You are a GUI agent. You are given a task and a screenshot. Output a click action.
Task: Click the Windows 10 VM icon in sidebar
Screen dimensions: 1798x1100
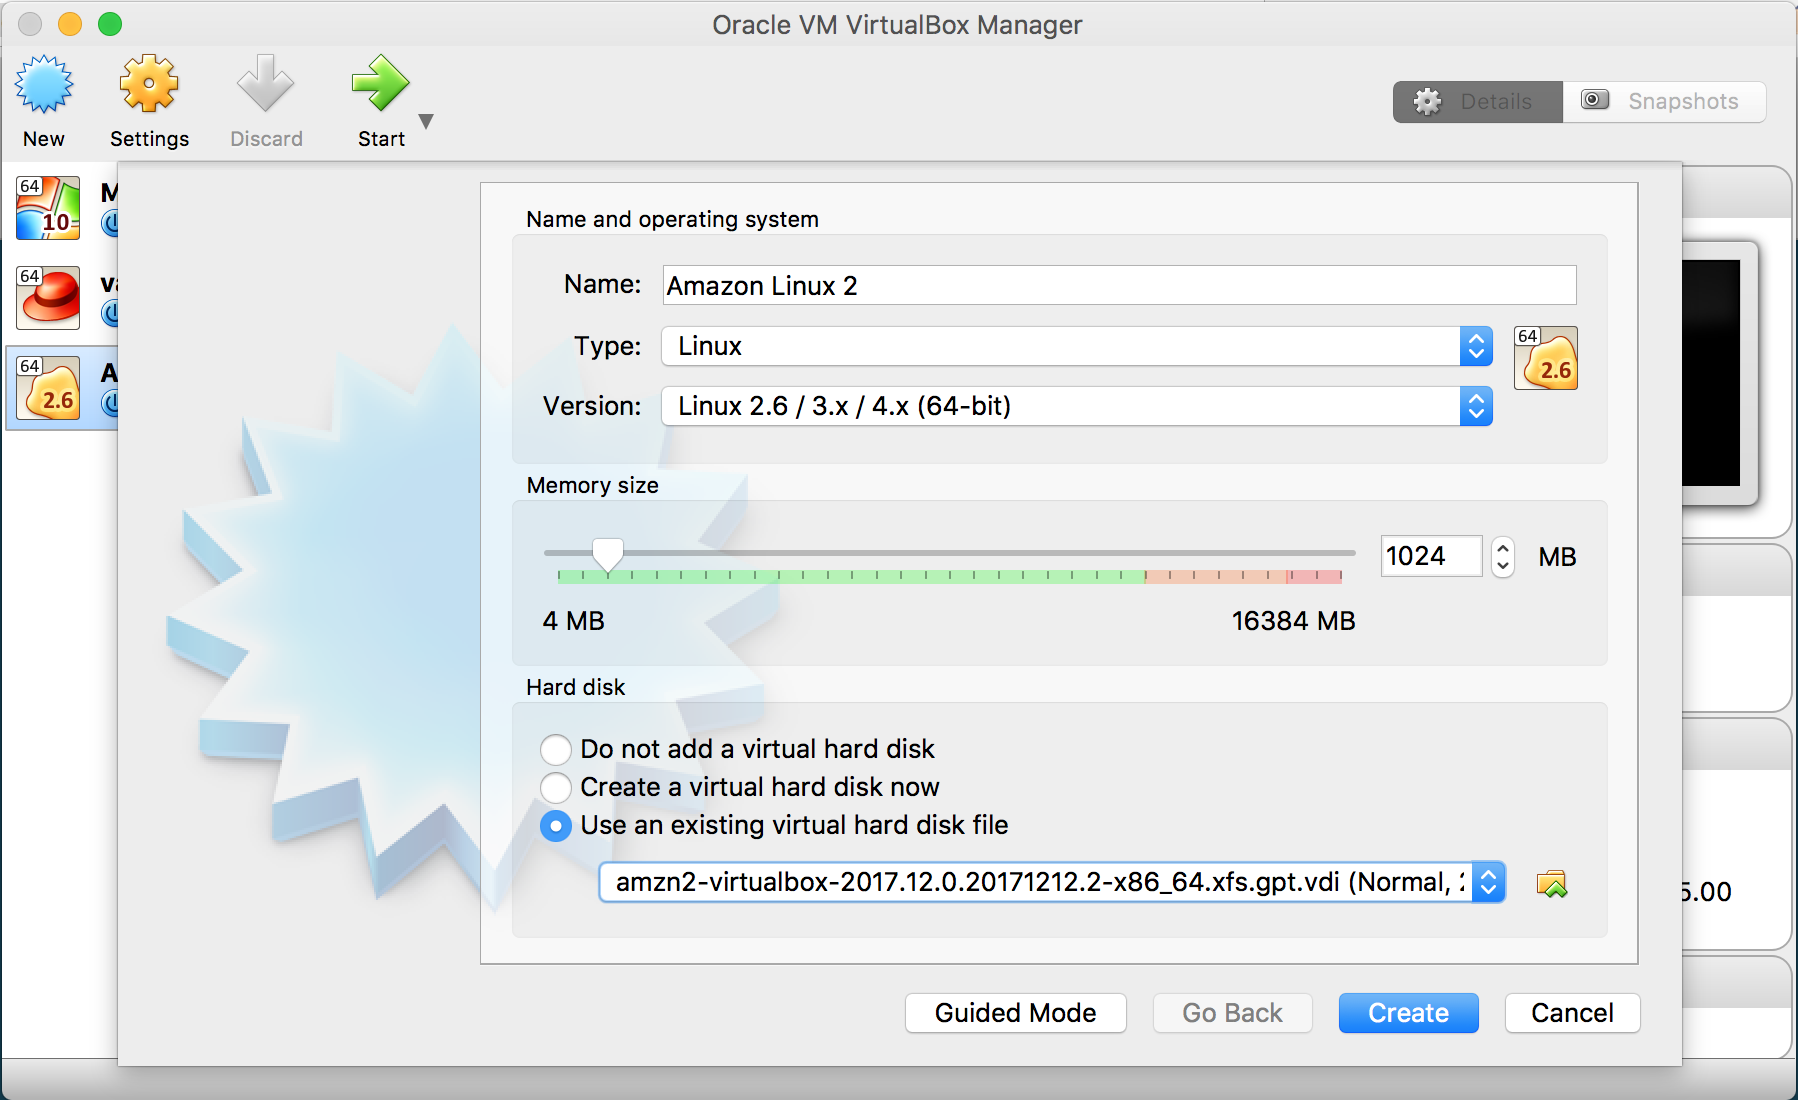click(48, 207)
